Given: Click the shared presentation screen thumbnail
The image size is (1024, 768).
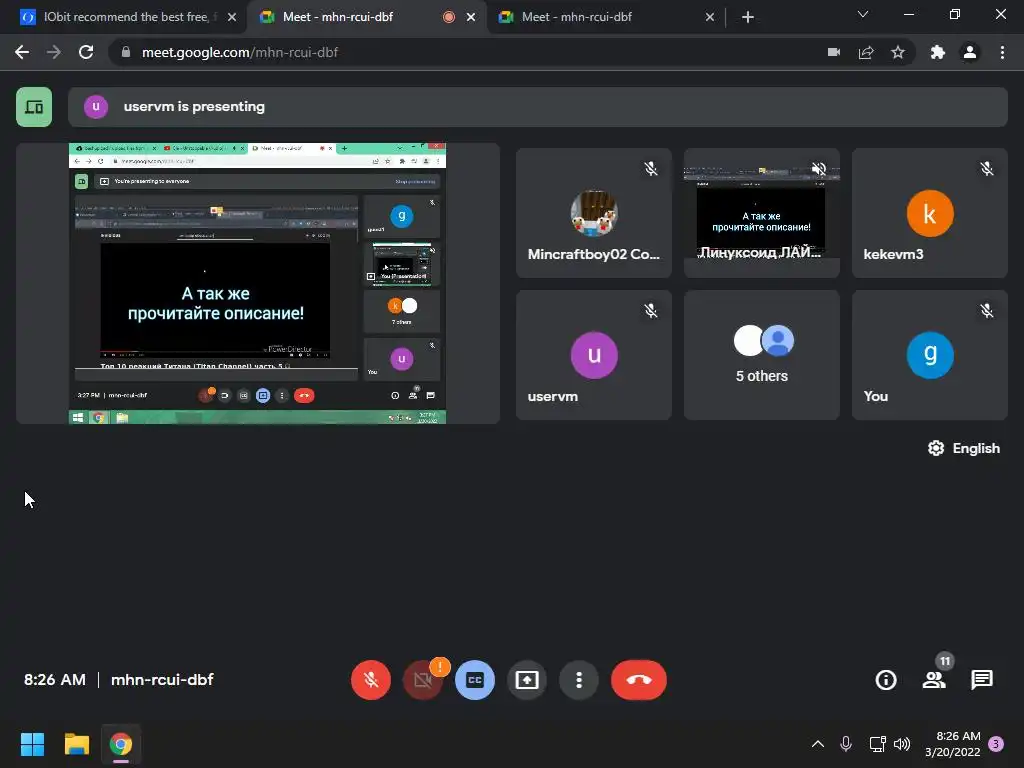Looking at the screenshot, I should pos(257,283).
